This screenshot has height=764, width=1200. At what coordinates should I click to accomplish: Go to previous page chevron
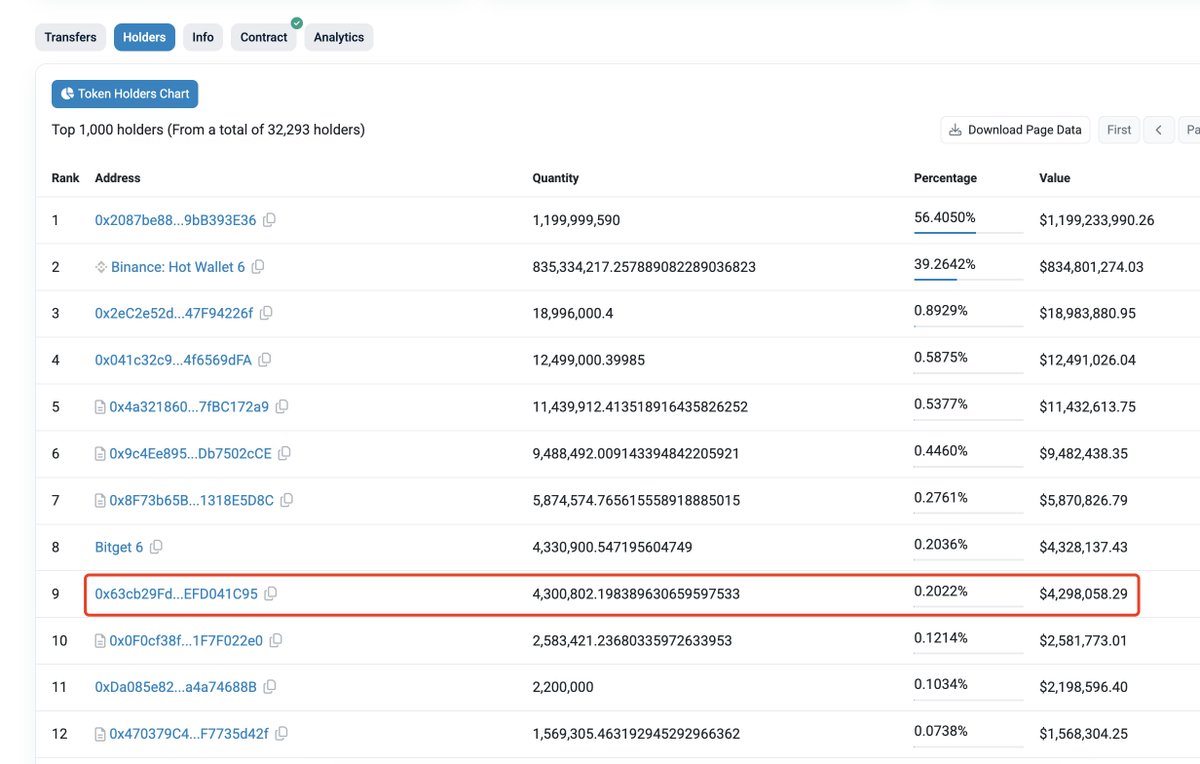[x=1158, y=130]
